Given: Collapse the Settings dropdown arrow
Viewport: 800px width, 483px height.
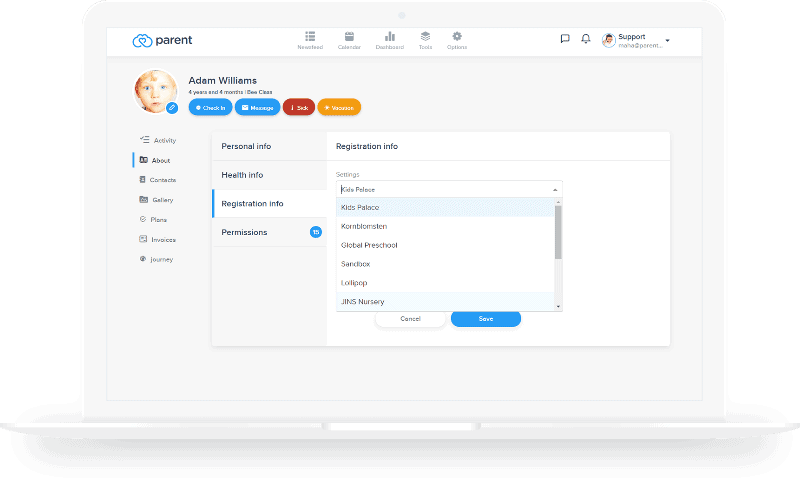Looking at the screenshot, I should [555, 190].
